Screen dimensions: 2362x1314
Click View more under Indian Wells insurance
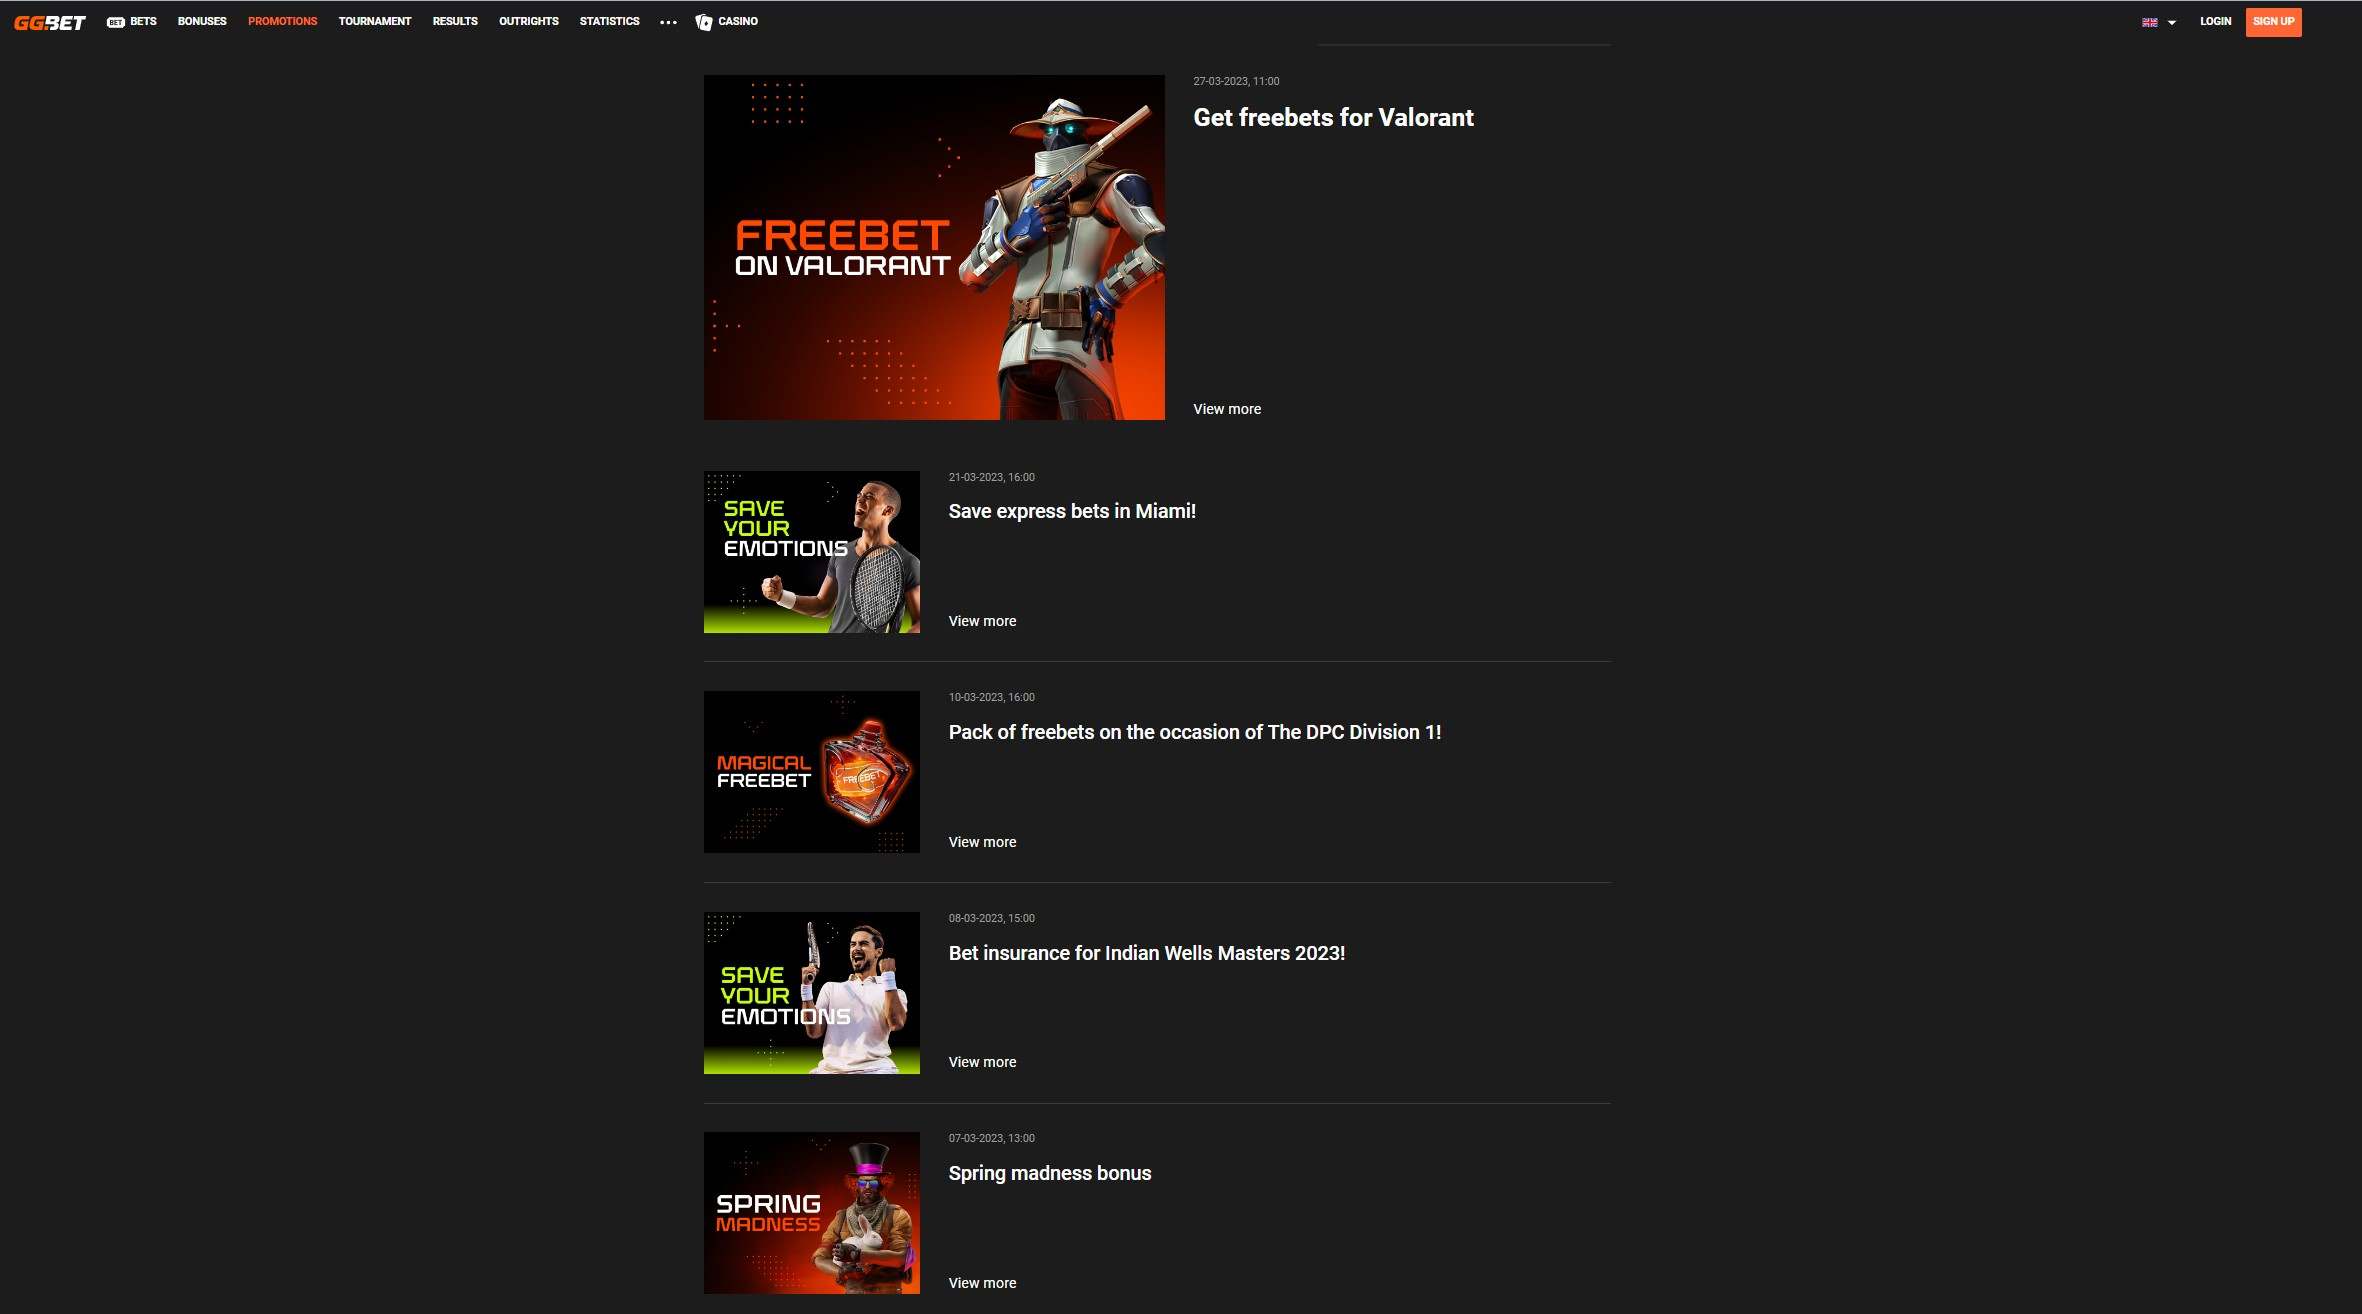coord(982,1062)
